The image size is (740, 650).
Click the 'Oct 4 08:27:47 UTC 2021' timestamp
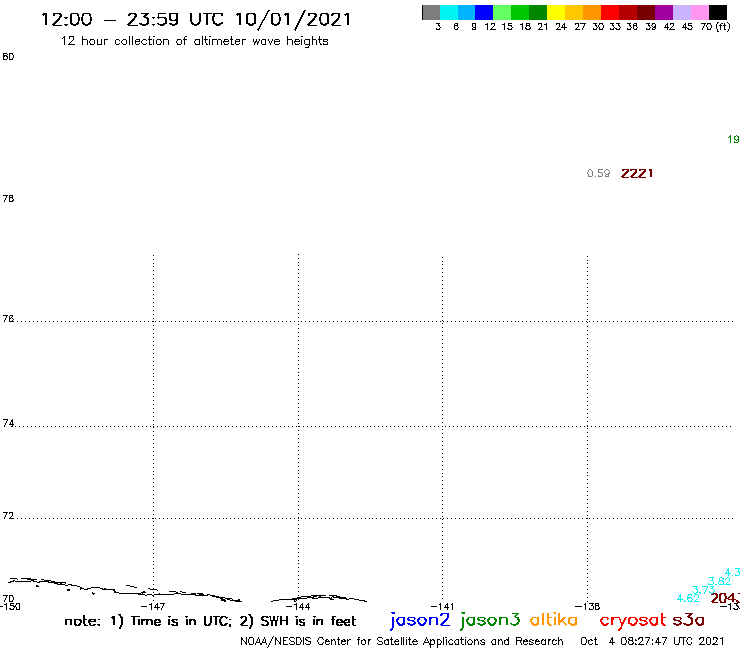click(x=652, y=642)
